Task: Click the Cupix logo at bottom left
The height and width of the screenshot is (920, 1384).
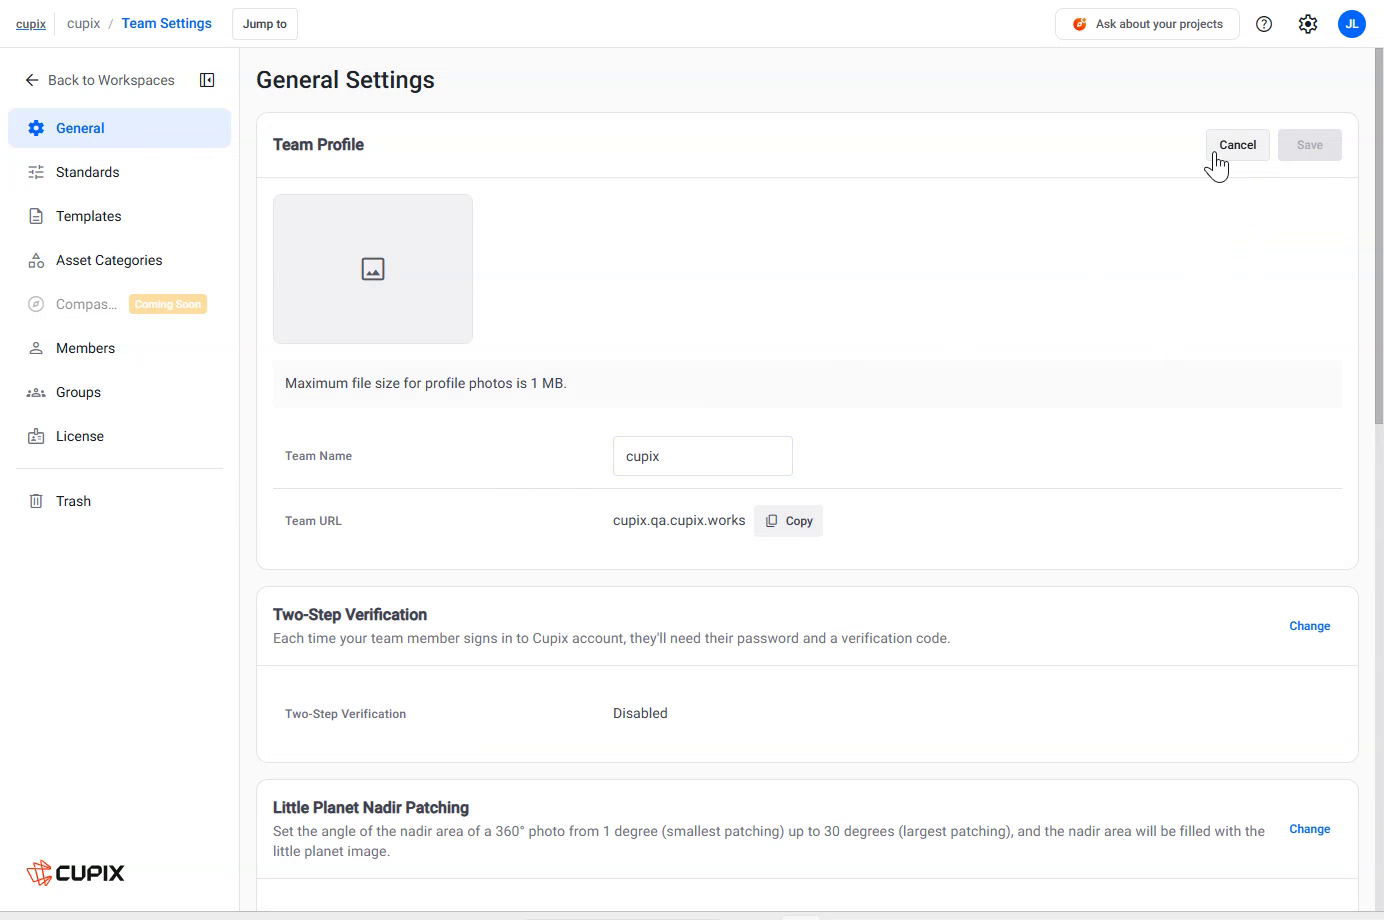Action: 75,873
